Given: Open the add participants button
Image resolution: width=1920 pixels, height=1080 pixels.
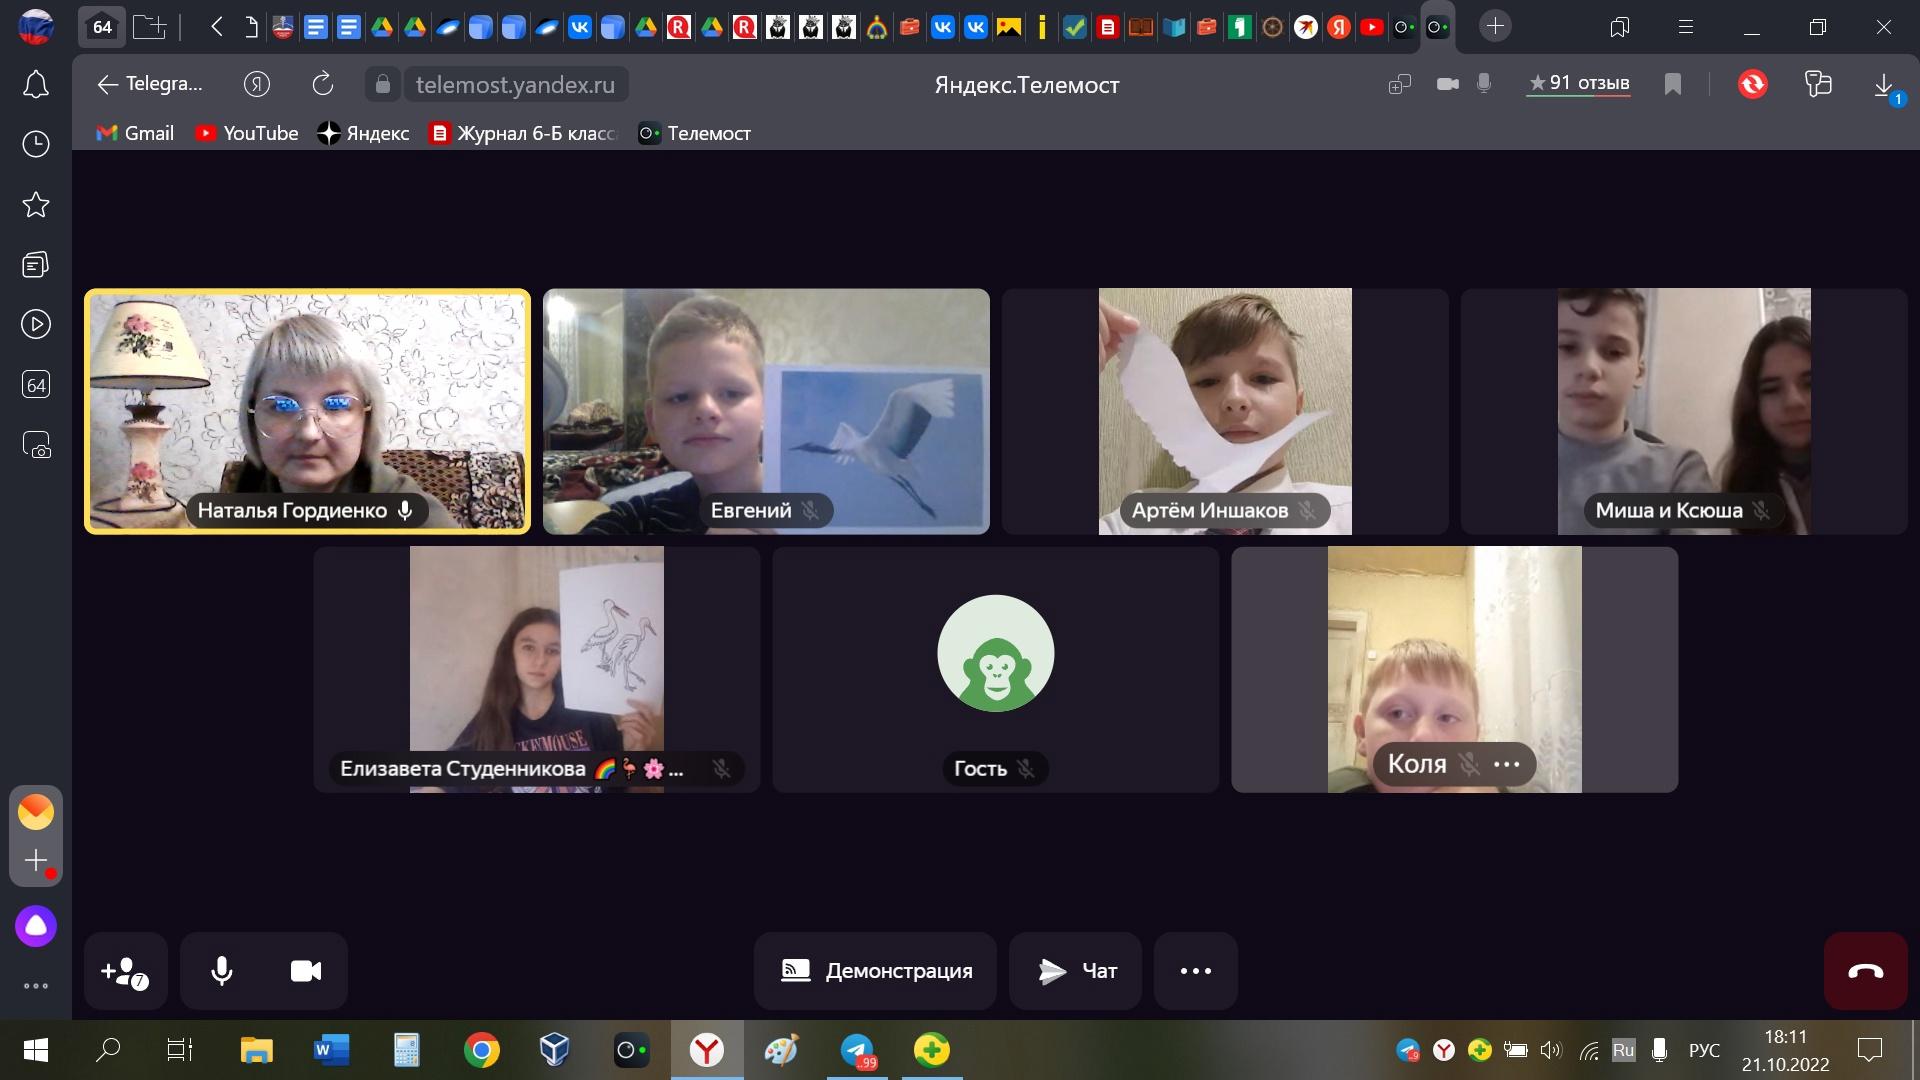Looking at the screenshot, I should coord(125,971).
